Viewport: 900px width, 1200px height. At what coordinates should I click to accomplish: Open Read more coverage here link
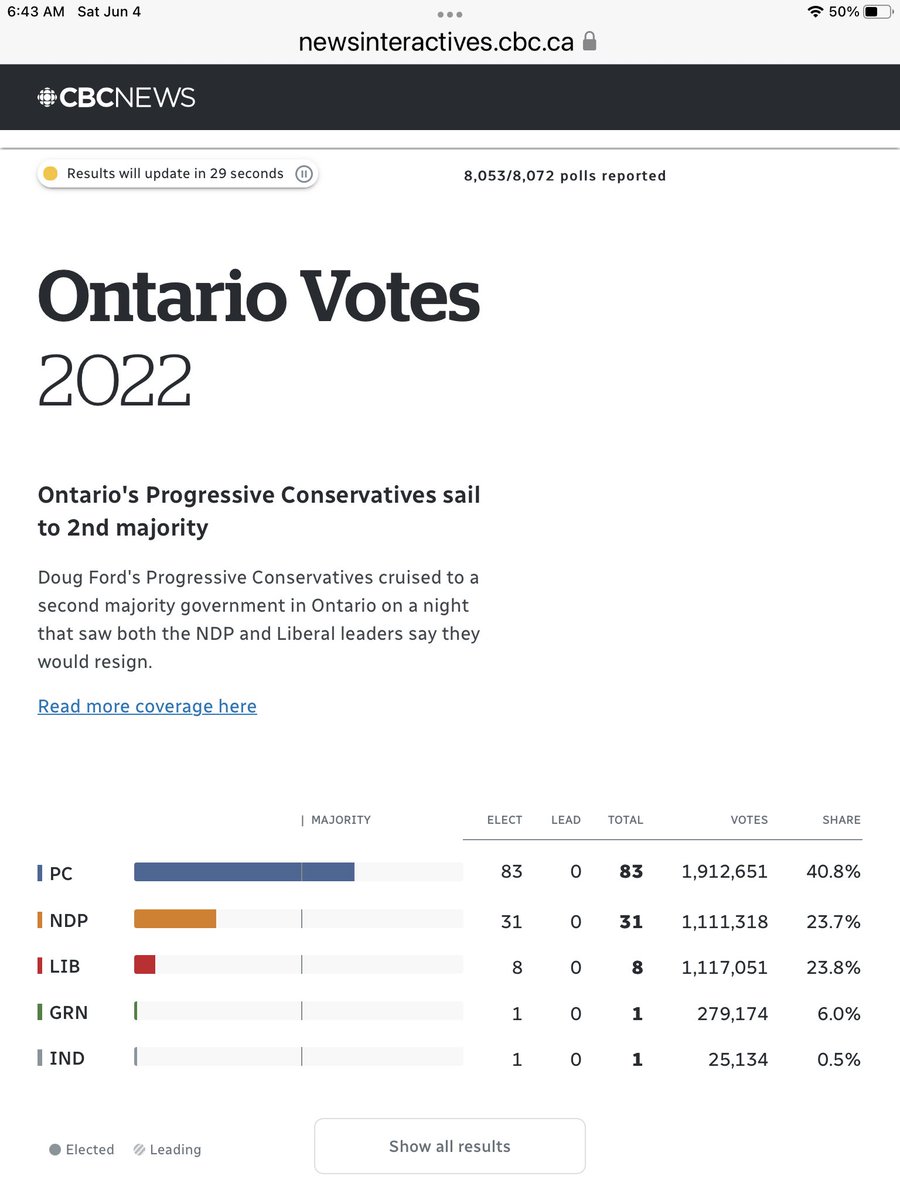coord(147,706)
